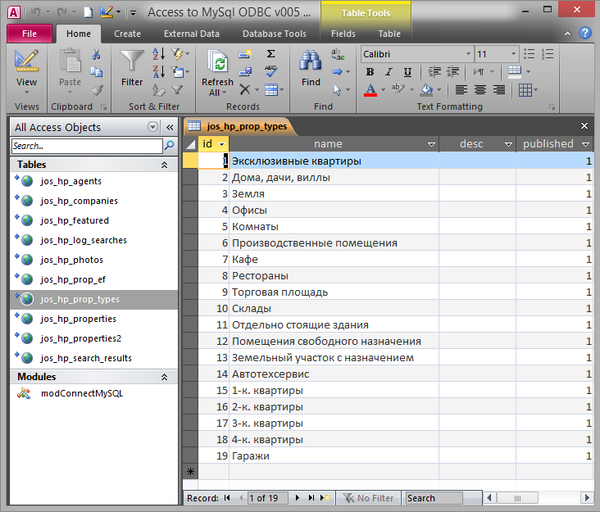Open the File tab
This screenshot has height=512, width=600.
[x=29, y=34]
